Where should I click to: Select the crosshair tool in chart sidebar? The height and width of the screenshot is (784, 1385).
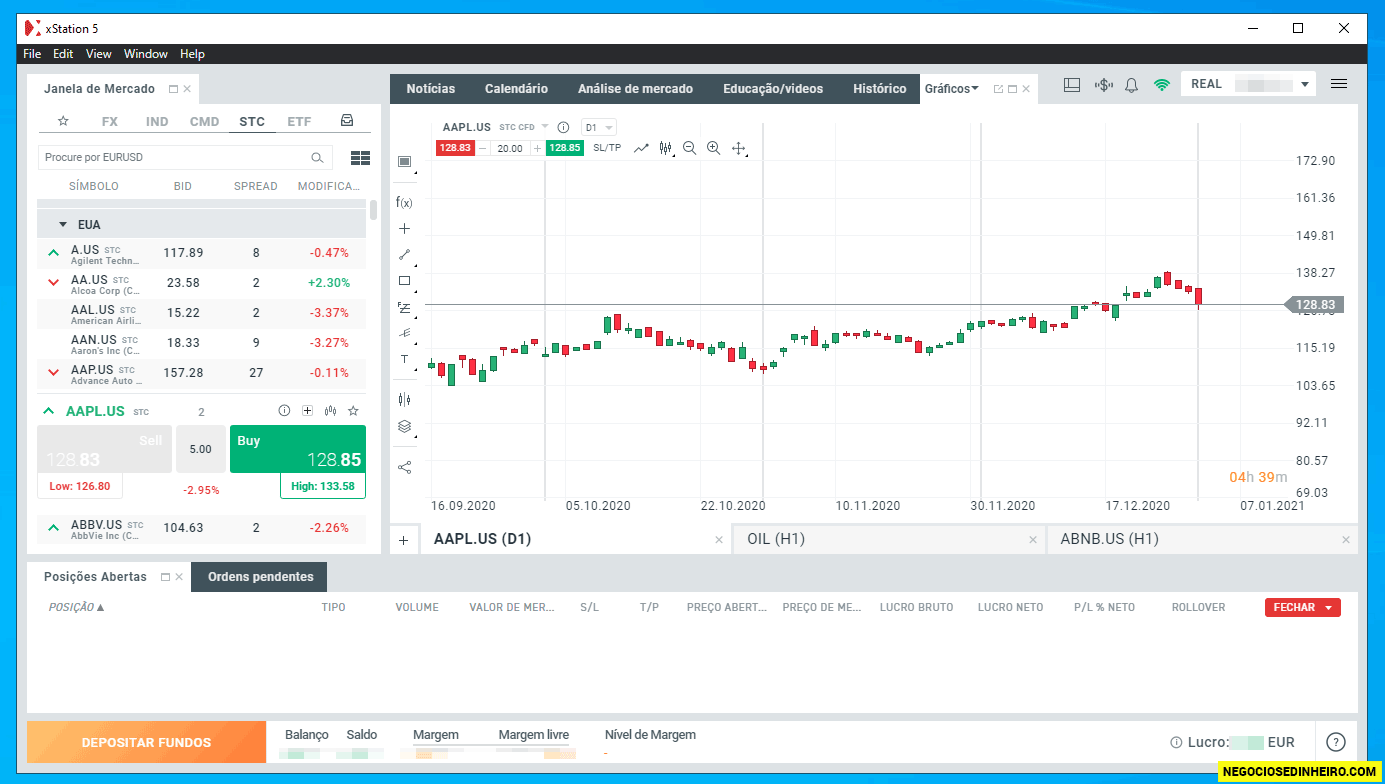(x=404, y=228)
